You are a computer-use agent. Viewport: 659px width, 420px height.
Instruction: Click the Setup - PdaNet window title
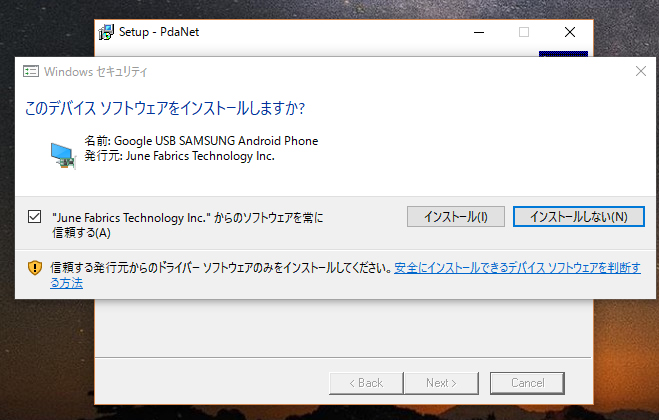[159, 32]
